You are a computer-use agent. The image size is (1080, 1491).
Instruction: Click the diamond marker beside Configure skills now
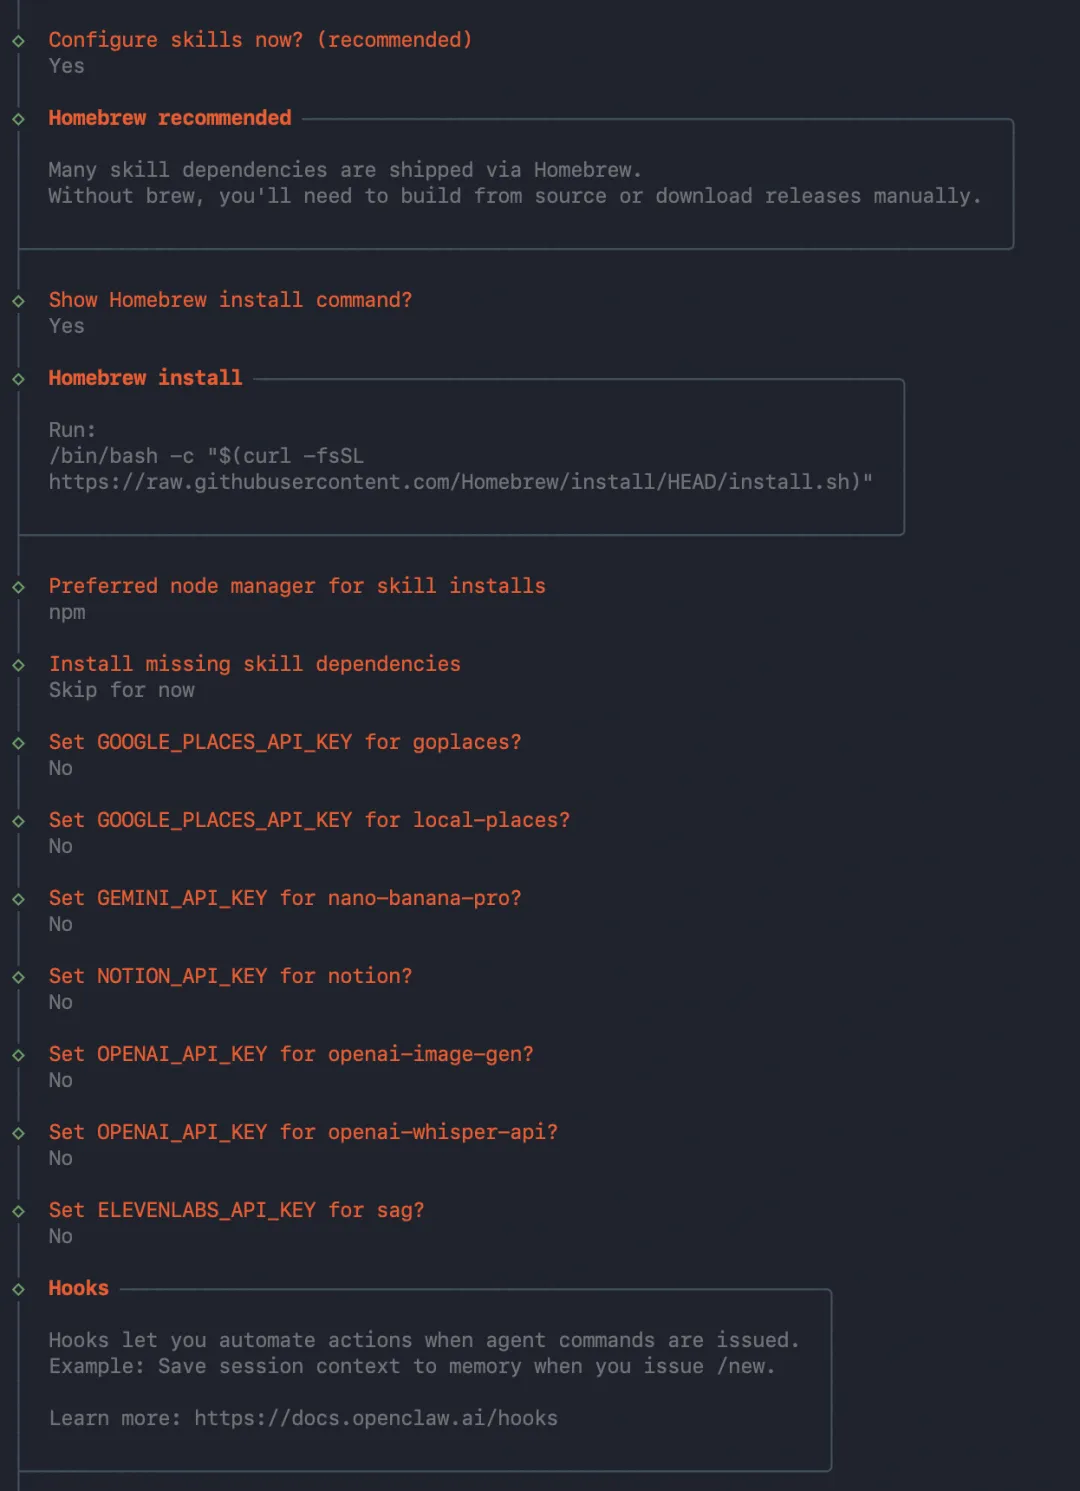pyautogui.click(x=18, y=41)
